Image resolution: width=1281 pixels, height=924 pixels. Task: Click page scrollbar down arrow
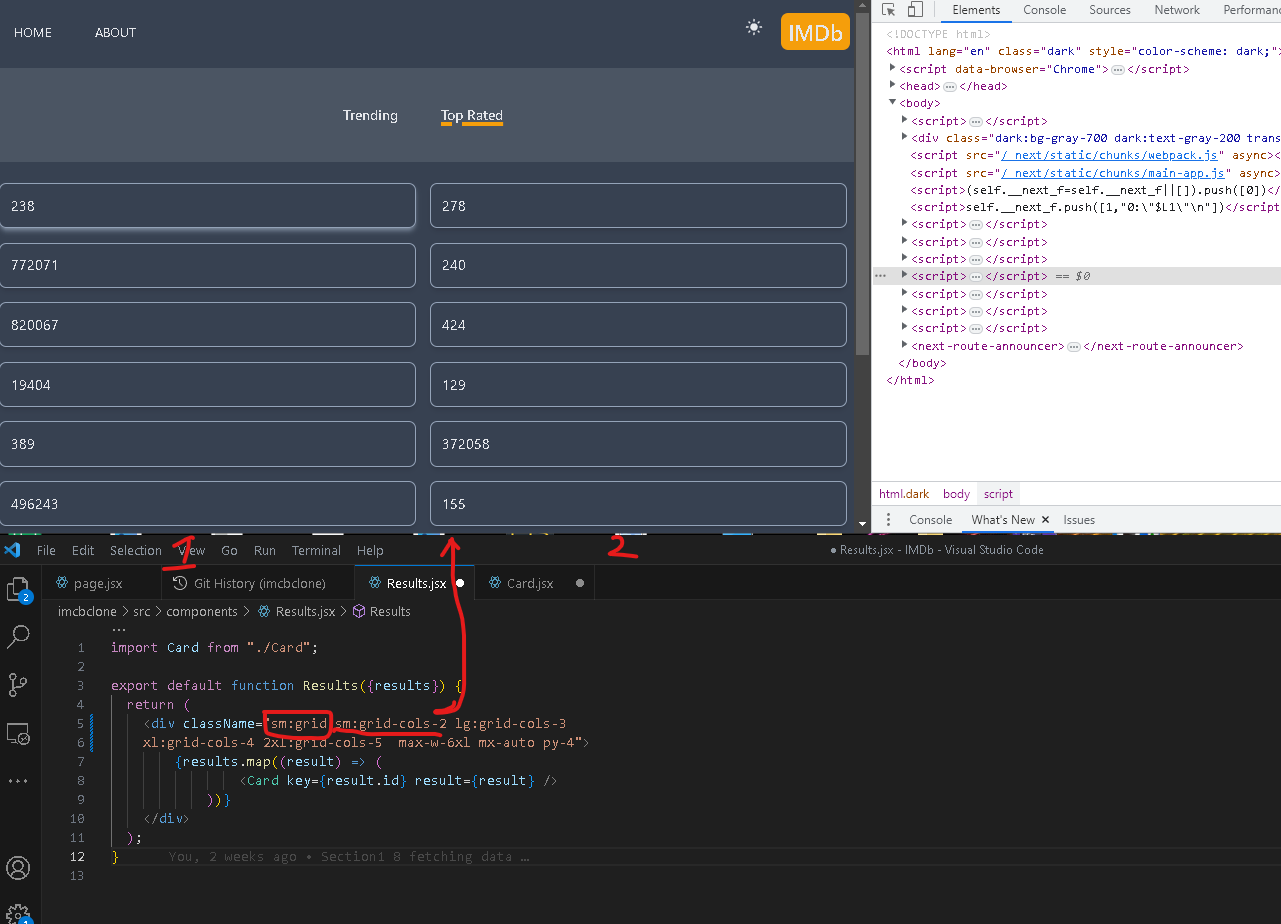tap(863, 523)
